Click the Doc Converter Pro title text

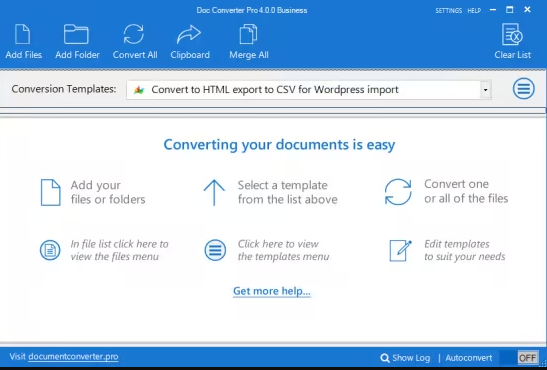[252, 10]
